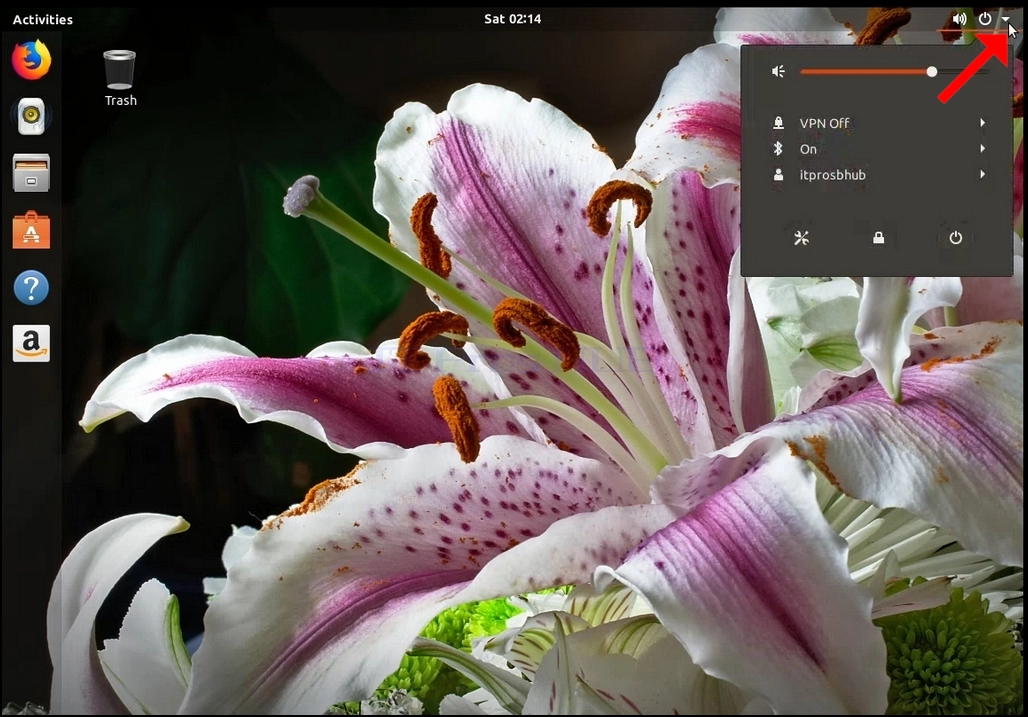Open Firefox from the dock
1028x717 pixels.
click(x=31, y=60)
